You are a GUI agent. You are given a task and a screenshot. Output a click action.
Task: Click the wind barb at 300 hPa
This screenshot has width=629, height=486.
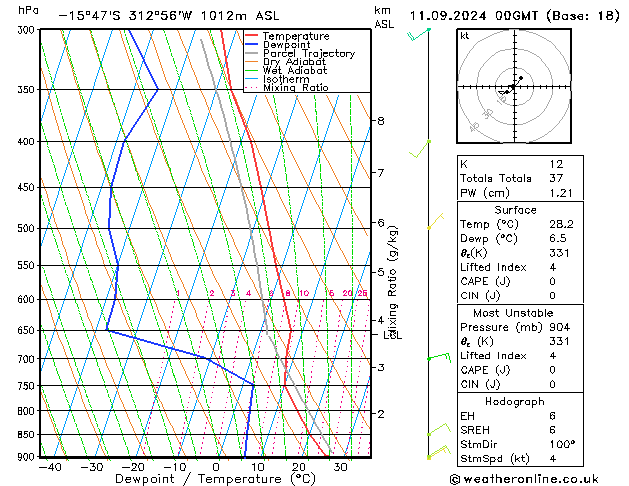419,34
